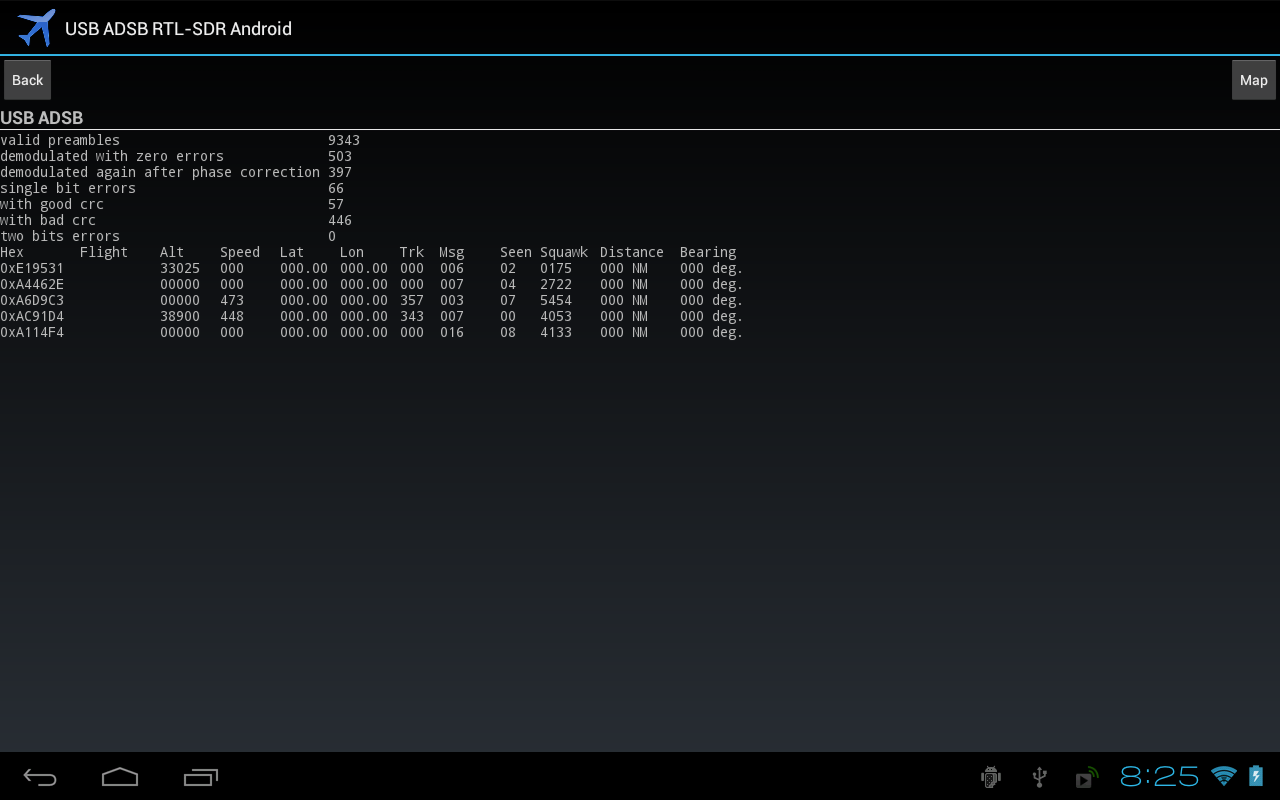Tap the blue airplane app icon

pyautogui.click(x=36, y=28)
